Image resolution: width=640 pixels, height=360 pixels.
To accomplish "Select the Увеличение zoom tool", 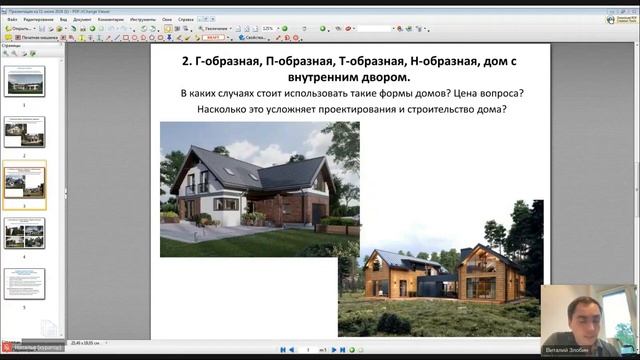I will 213,29.
